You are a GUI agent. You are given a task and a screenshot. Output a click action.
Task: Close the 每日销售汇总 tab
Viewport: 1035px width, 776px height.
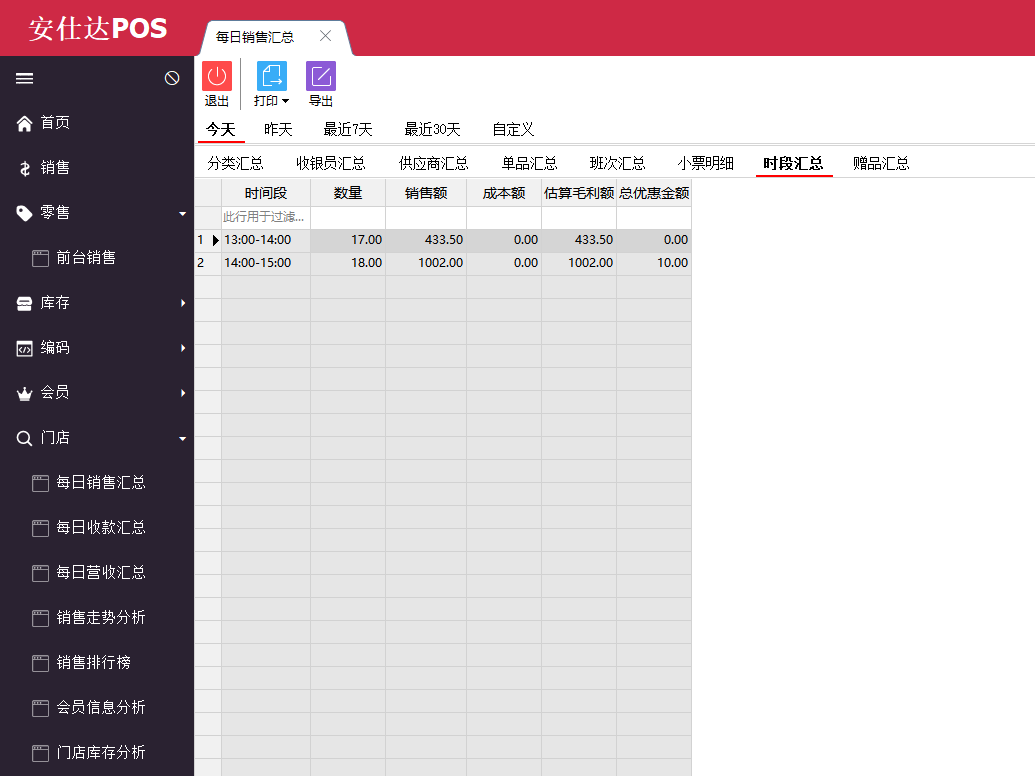click(325, 36)
